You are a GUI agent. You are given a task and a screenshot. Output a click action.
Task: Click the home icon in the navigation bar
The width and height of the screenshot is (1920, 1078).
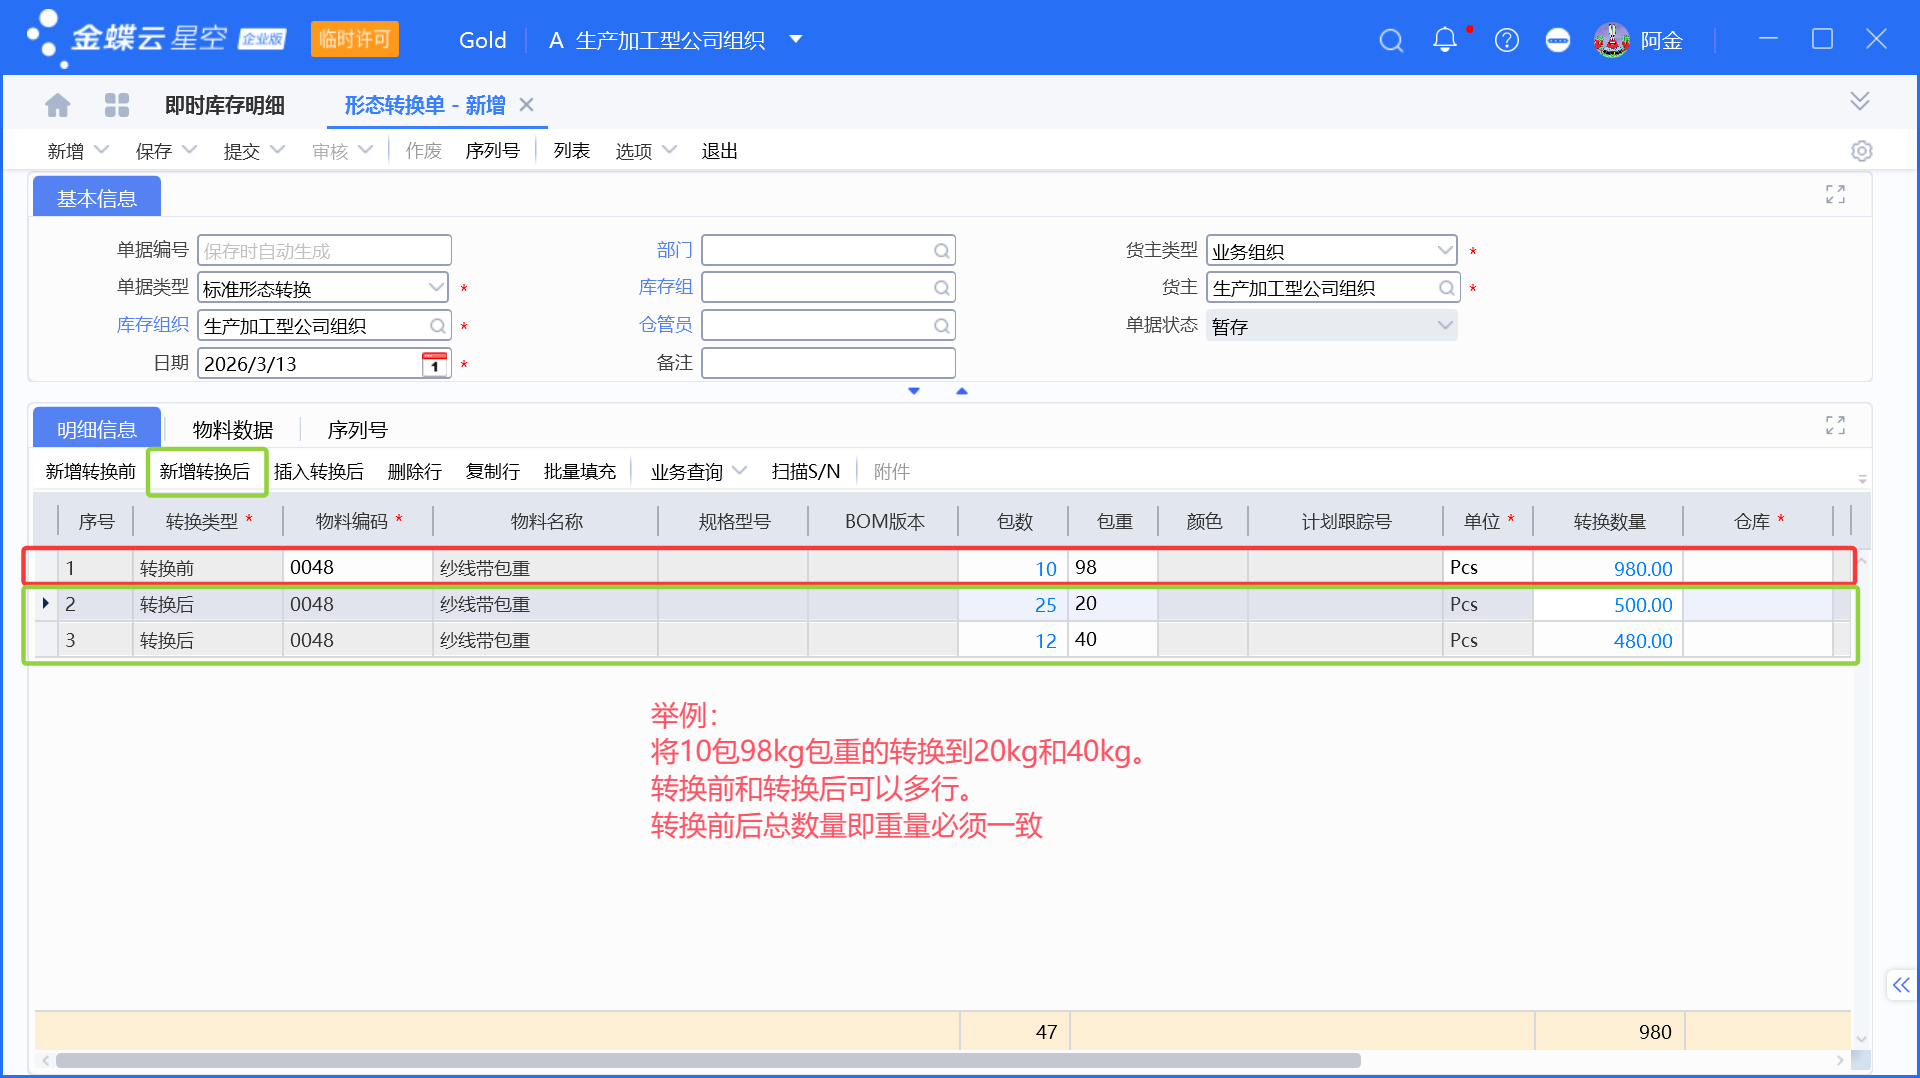coord(57,104)
